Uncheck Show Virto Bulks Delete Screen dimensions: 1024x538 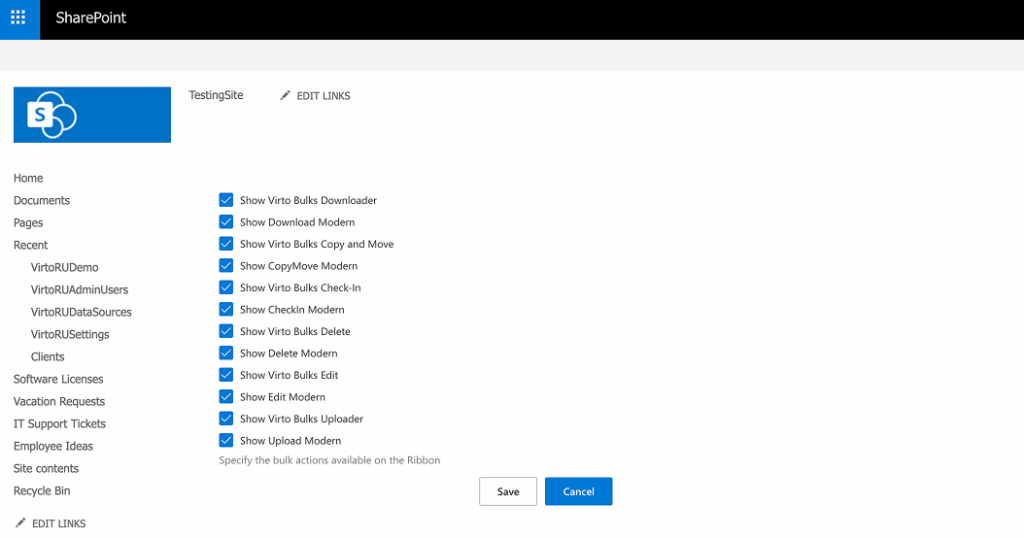click(x=226, y=331)
